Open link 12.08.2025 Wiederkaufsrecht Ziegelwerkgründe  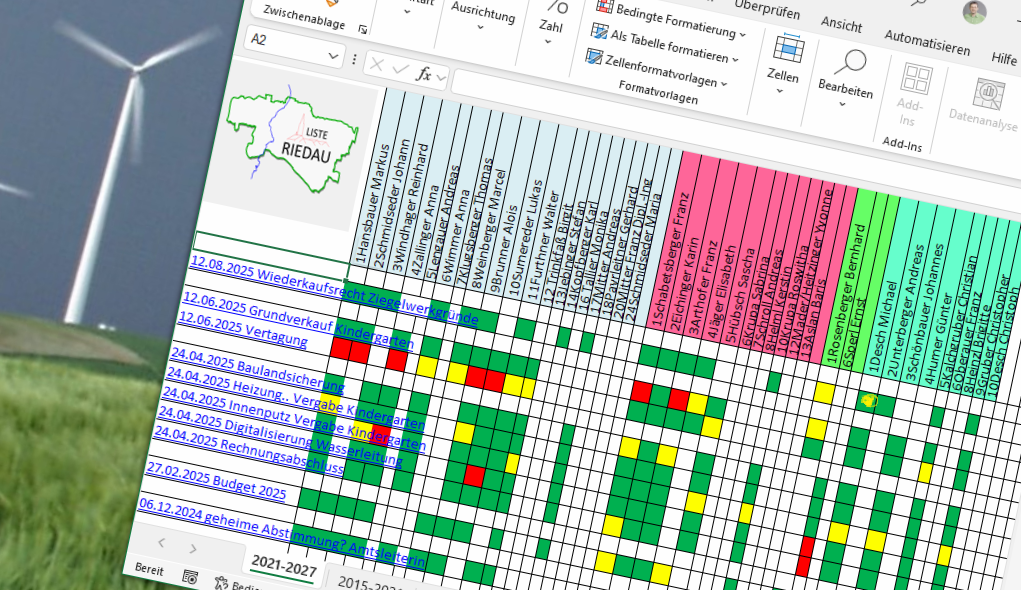coord(335,290)
